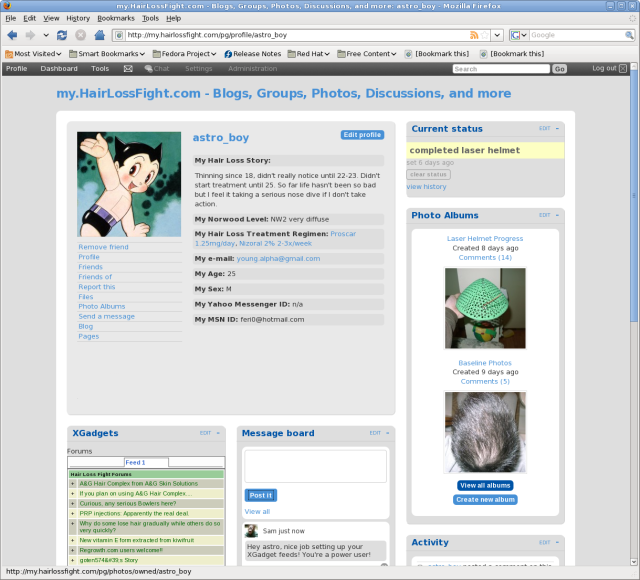Click the Stop loading button
The height and width of the screenshot is (580, 640).
[x=81, y=35]
